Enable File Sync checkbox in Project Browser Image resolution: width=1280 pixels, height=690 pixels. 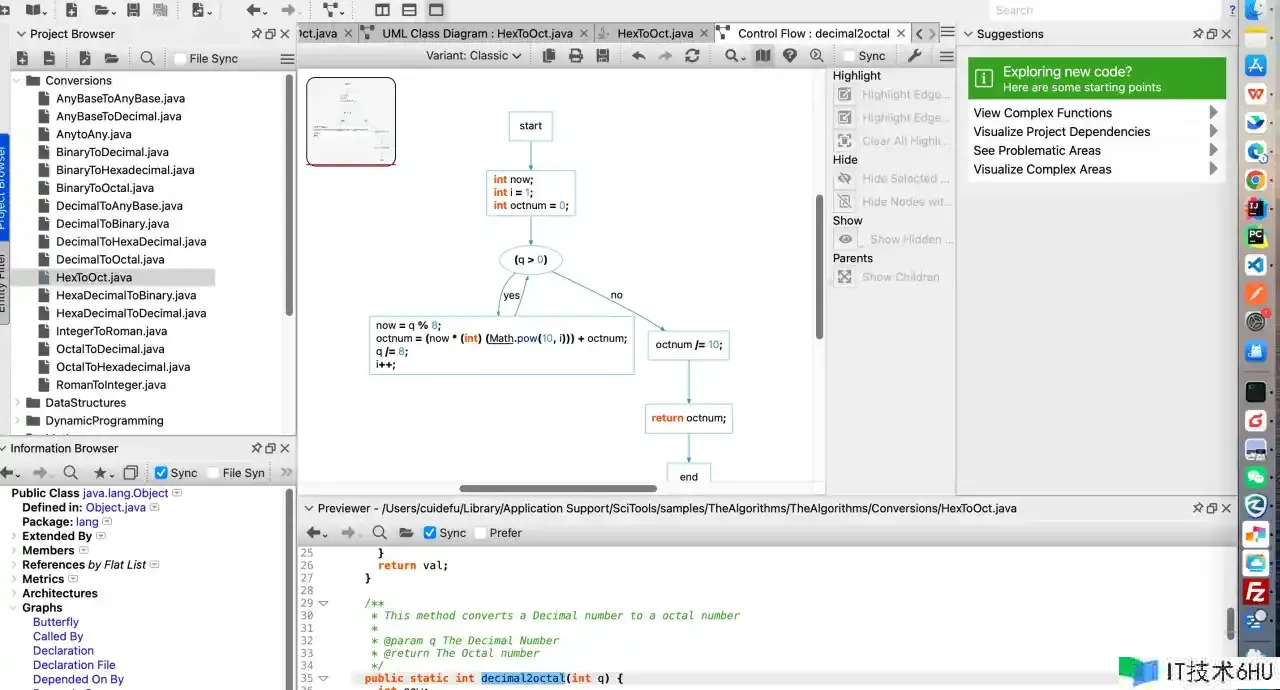click(181, 59)
